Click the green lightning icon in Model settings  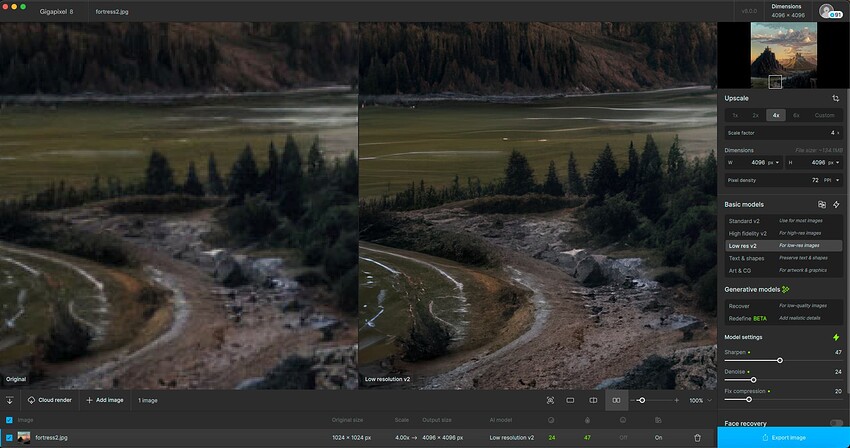(x=836, y=337)
